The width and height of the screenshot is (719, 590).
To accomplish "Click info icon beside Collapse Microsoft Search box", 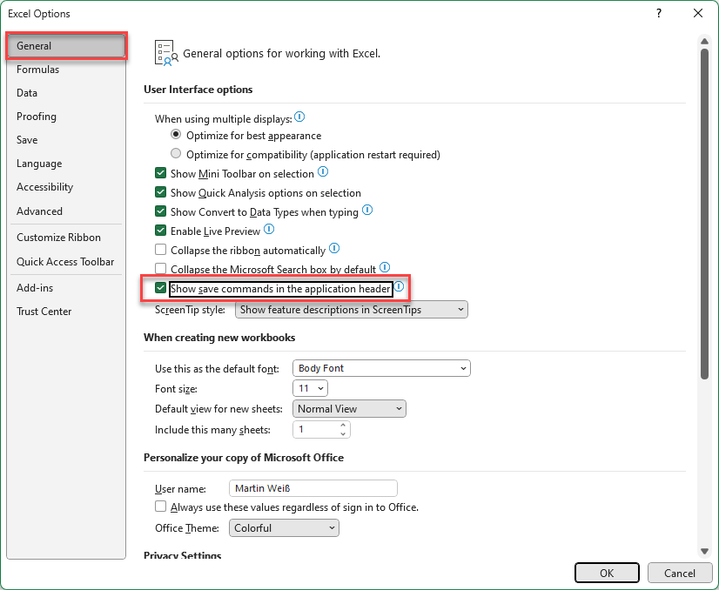I will [385, 267].
